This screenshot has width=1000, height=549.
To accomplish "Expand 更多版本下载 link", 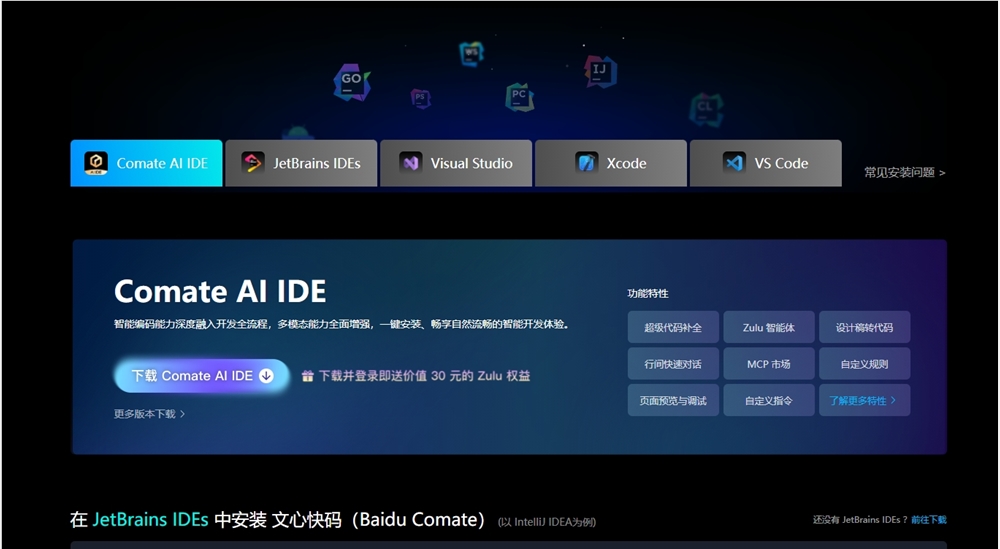I will 149,414.
